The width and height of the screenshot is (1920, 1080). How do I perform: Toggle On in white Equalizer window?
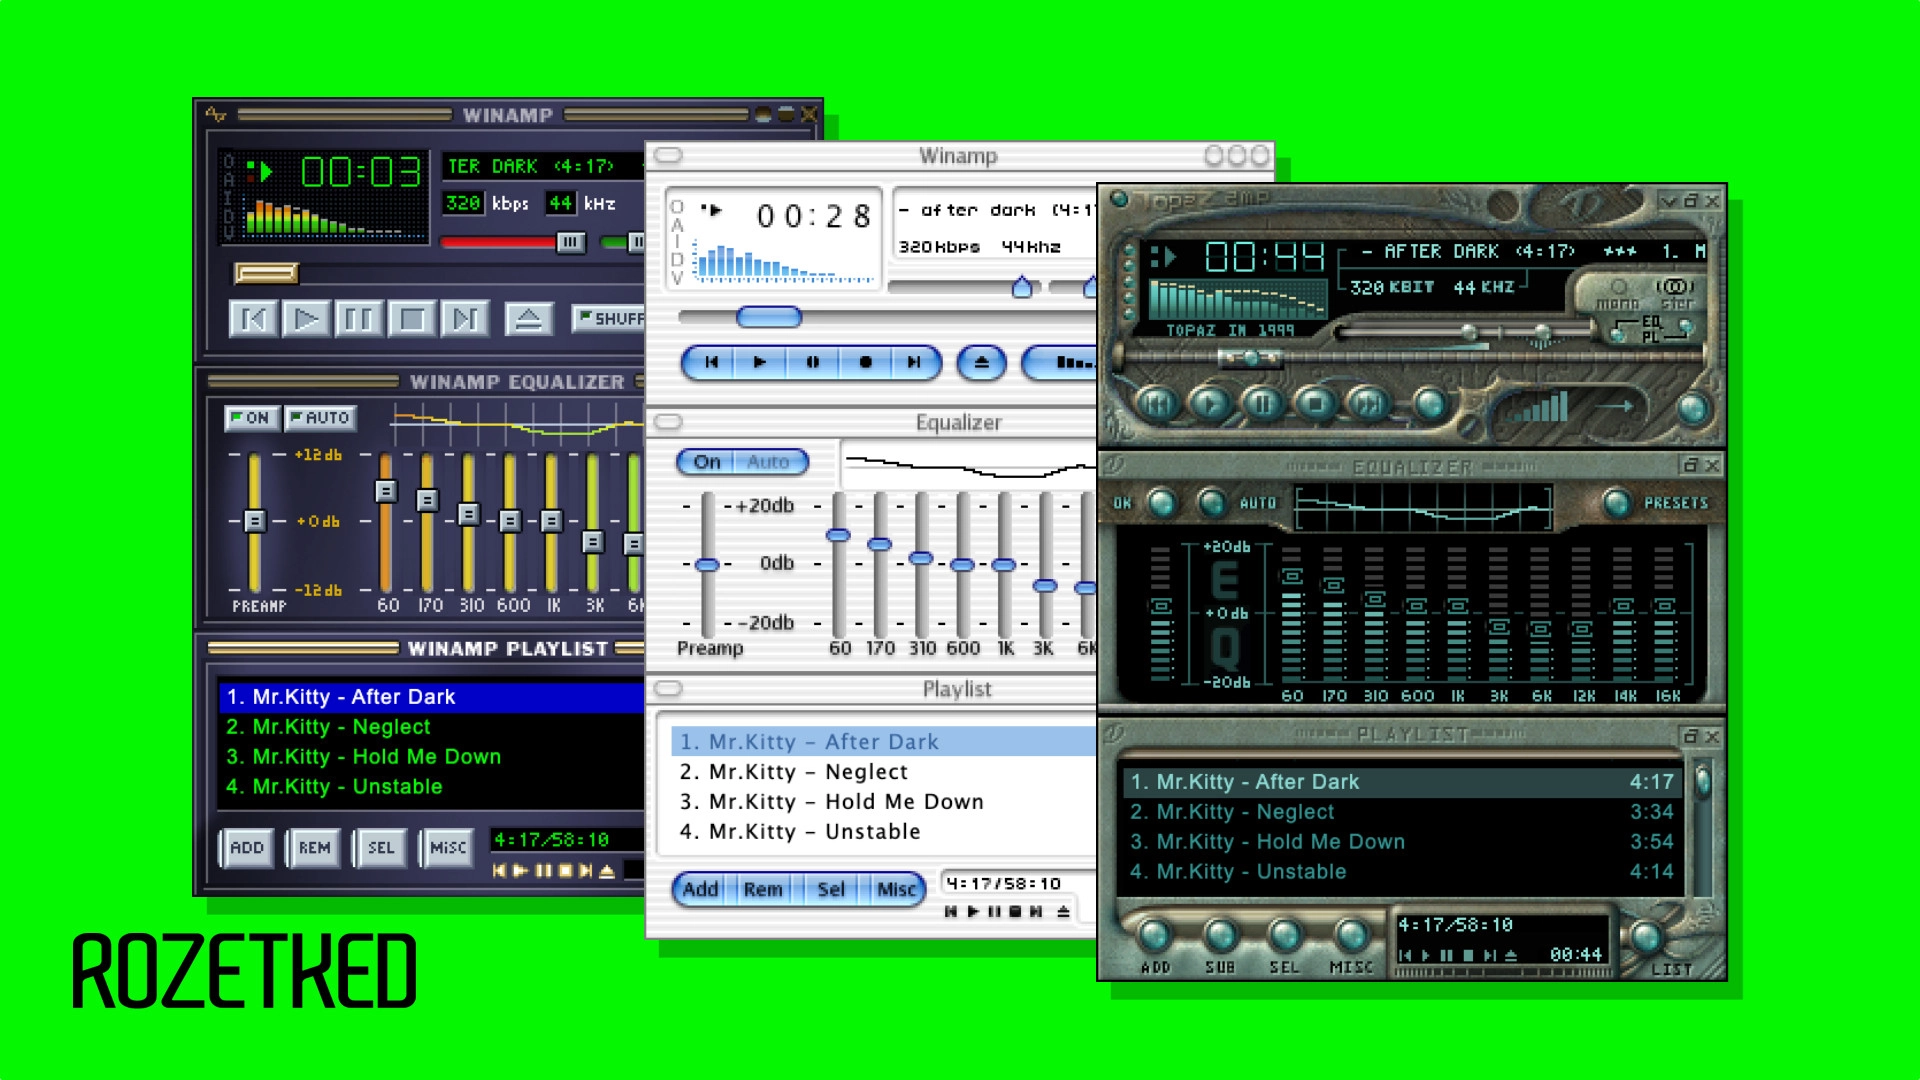[x=707, y=462]
